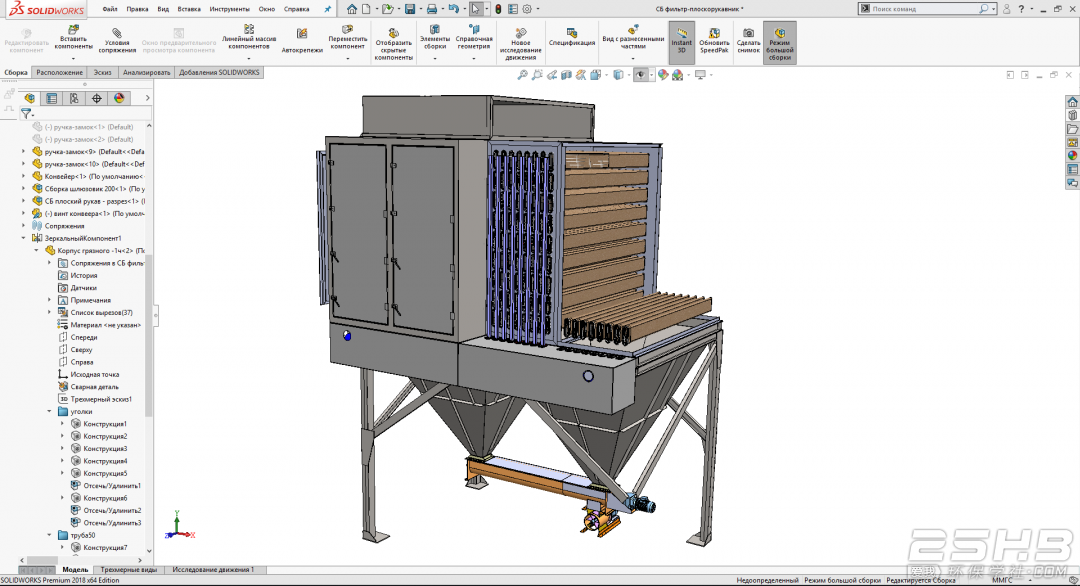Open the Трехмерные виды bottom tab
Screen dimensions: 1080x586
tap(129, 569)
